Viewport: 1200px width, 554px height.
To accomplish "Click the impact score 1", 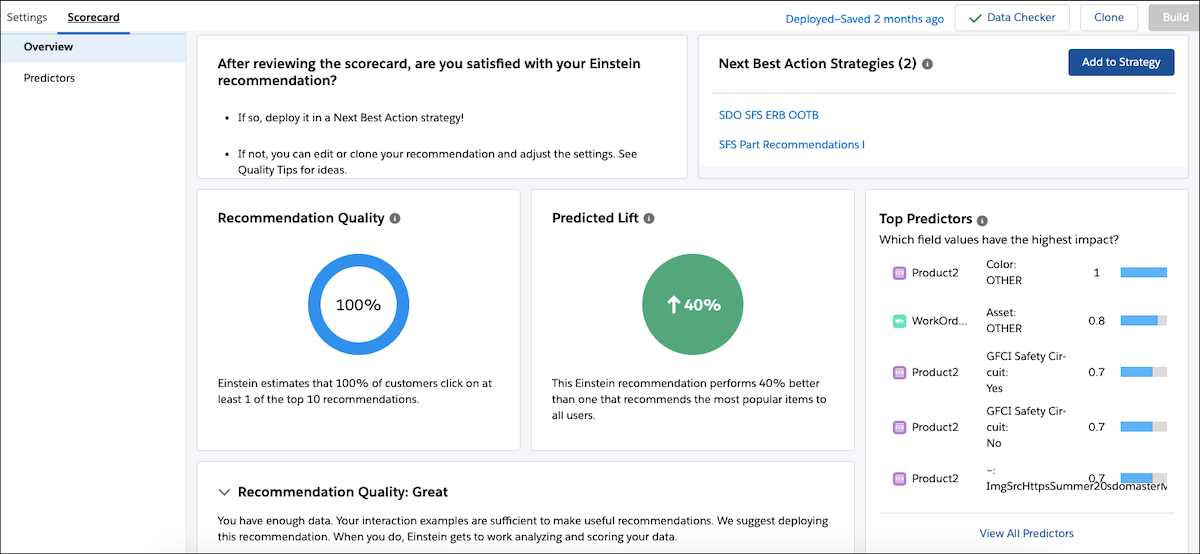I will coord(1096,272).
